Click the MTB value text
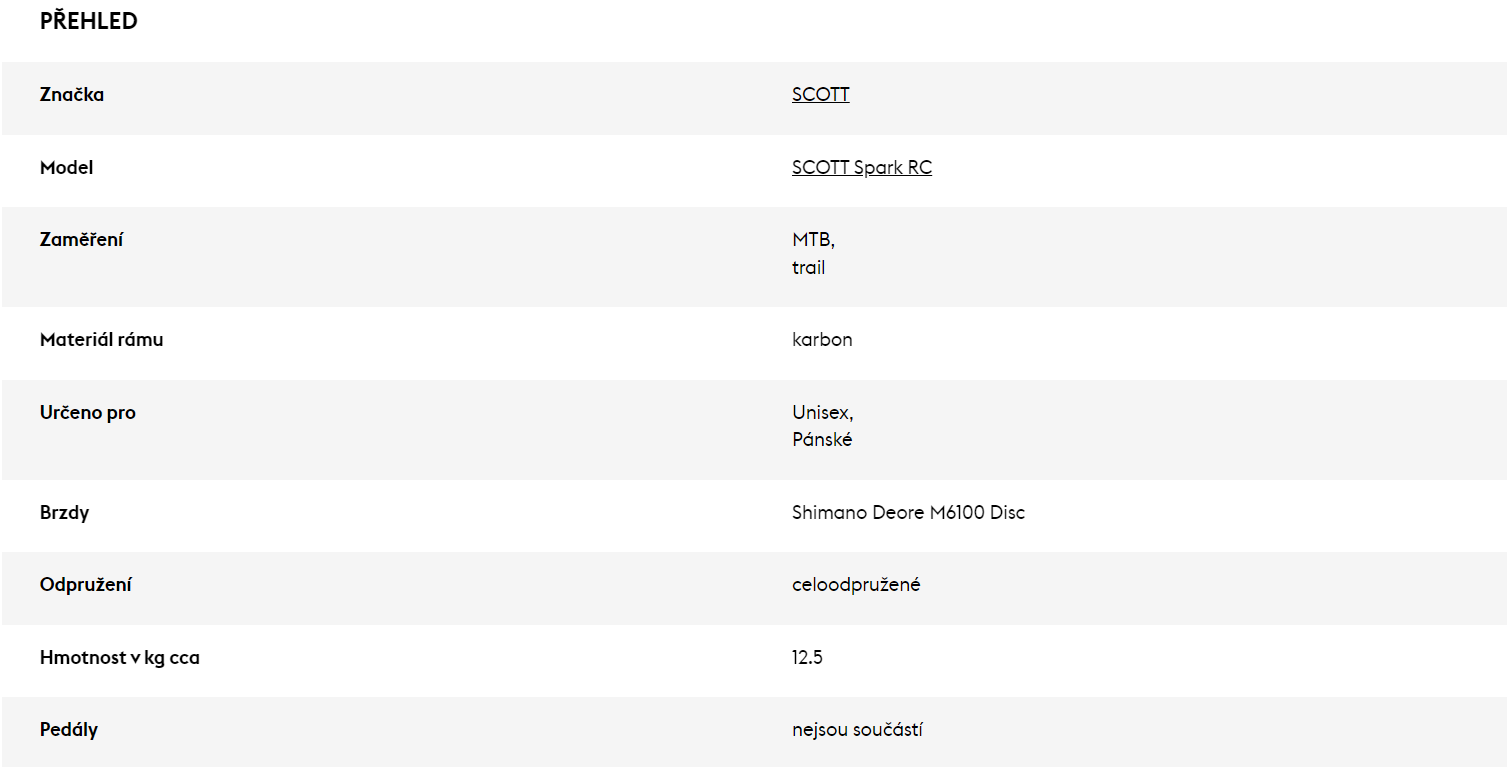The width and height of the screenshot is (1510, 767). [813, 241]
